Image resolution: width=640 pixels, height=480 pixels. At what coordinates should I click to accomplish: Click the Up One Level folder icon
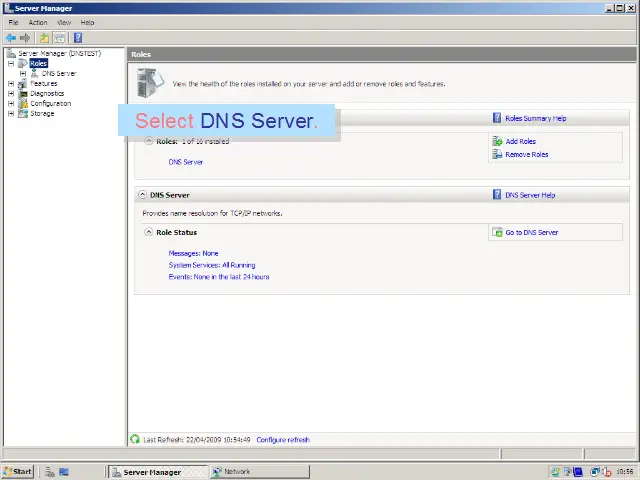pyautogui.click(x=44, y=38)
